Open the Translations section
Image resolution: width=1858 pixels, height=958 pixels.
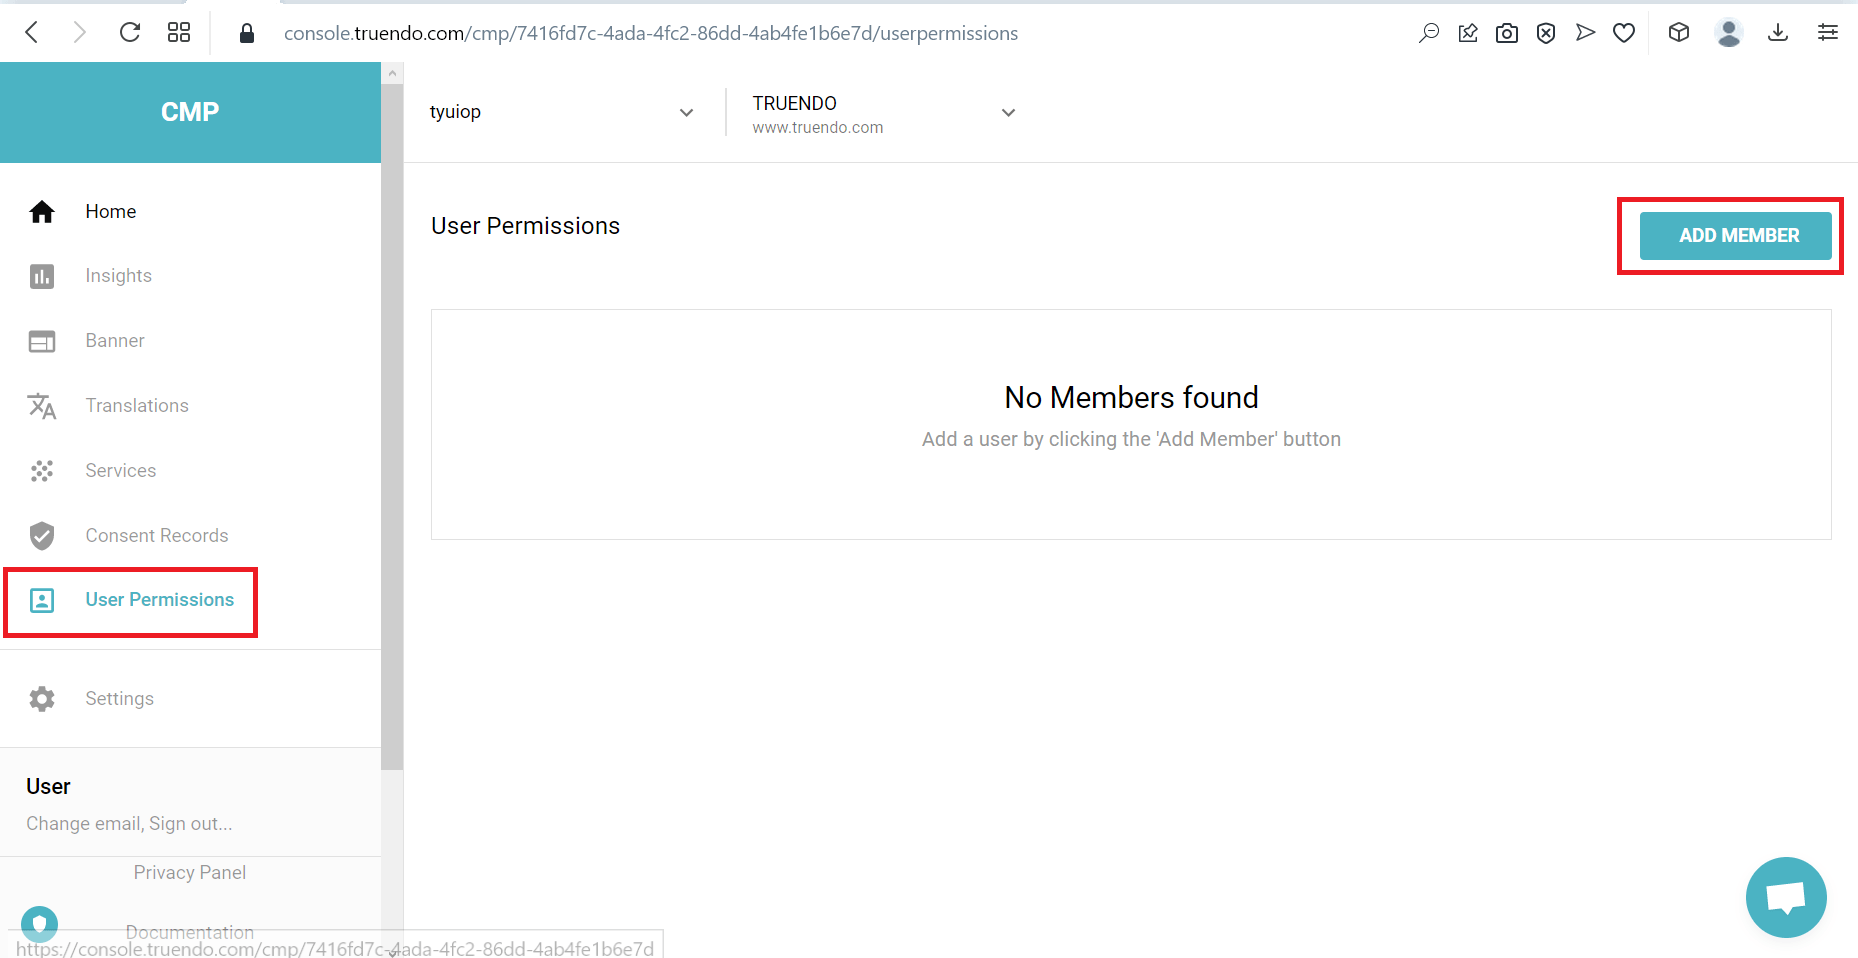pyautogui.click(x=137, y=406)
